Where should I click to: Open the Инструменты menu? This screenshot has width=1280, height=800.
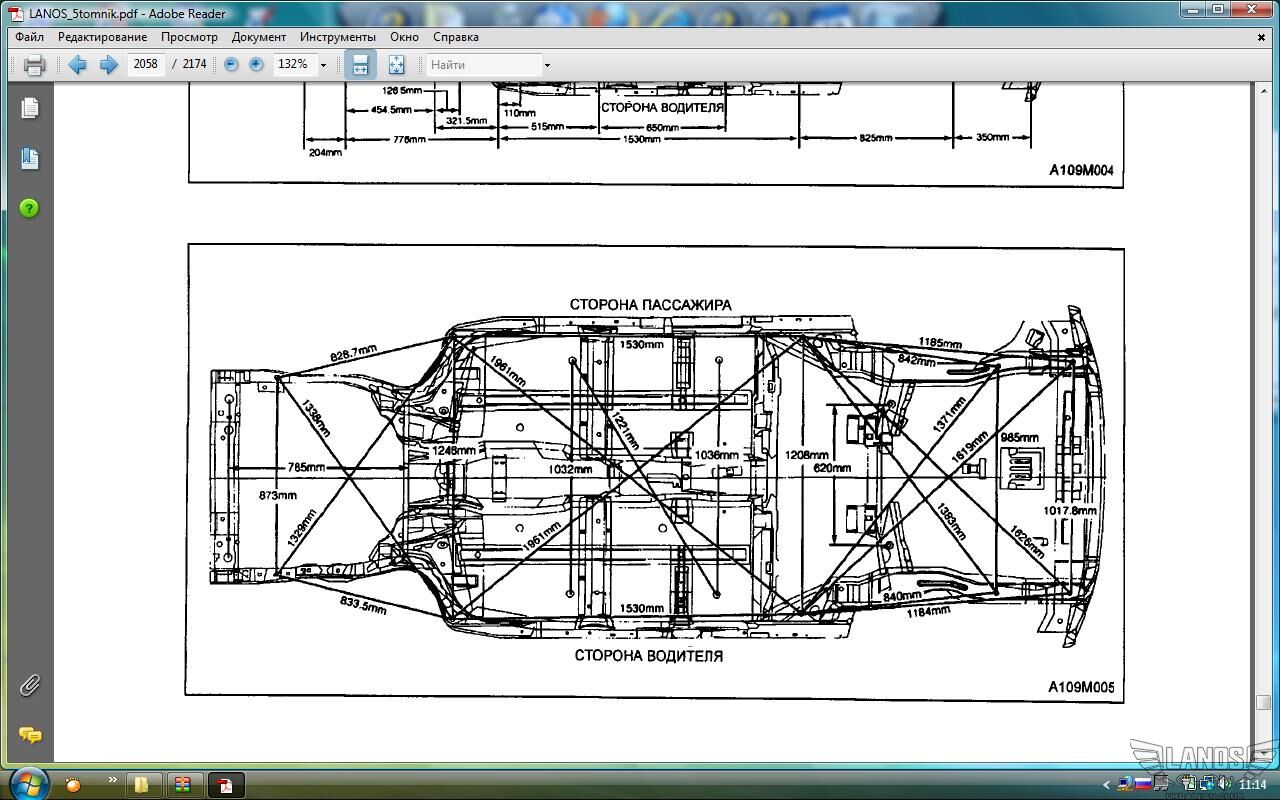click(x=337, y=37)
